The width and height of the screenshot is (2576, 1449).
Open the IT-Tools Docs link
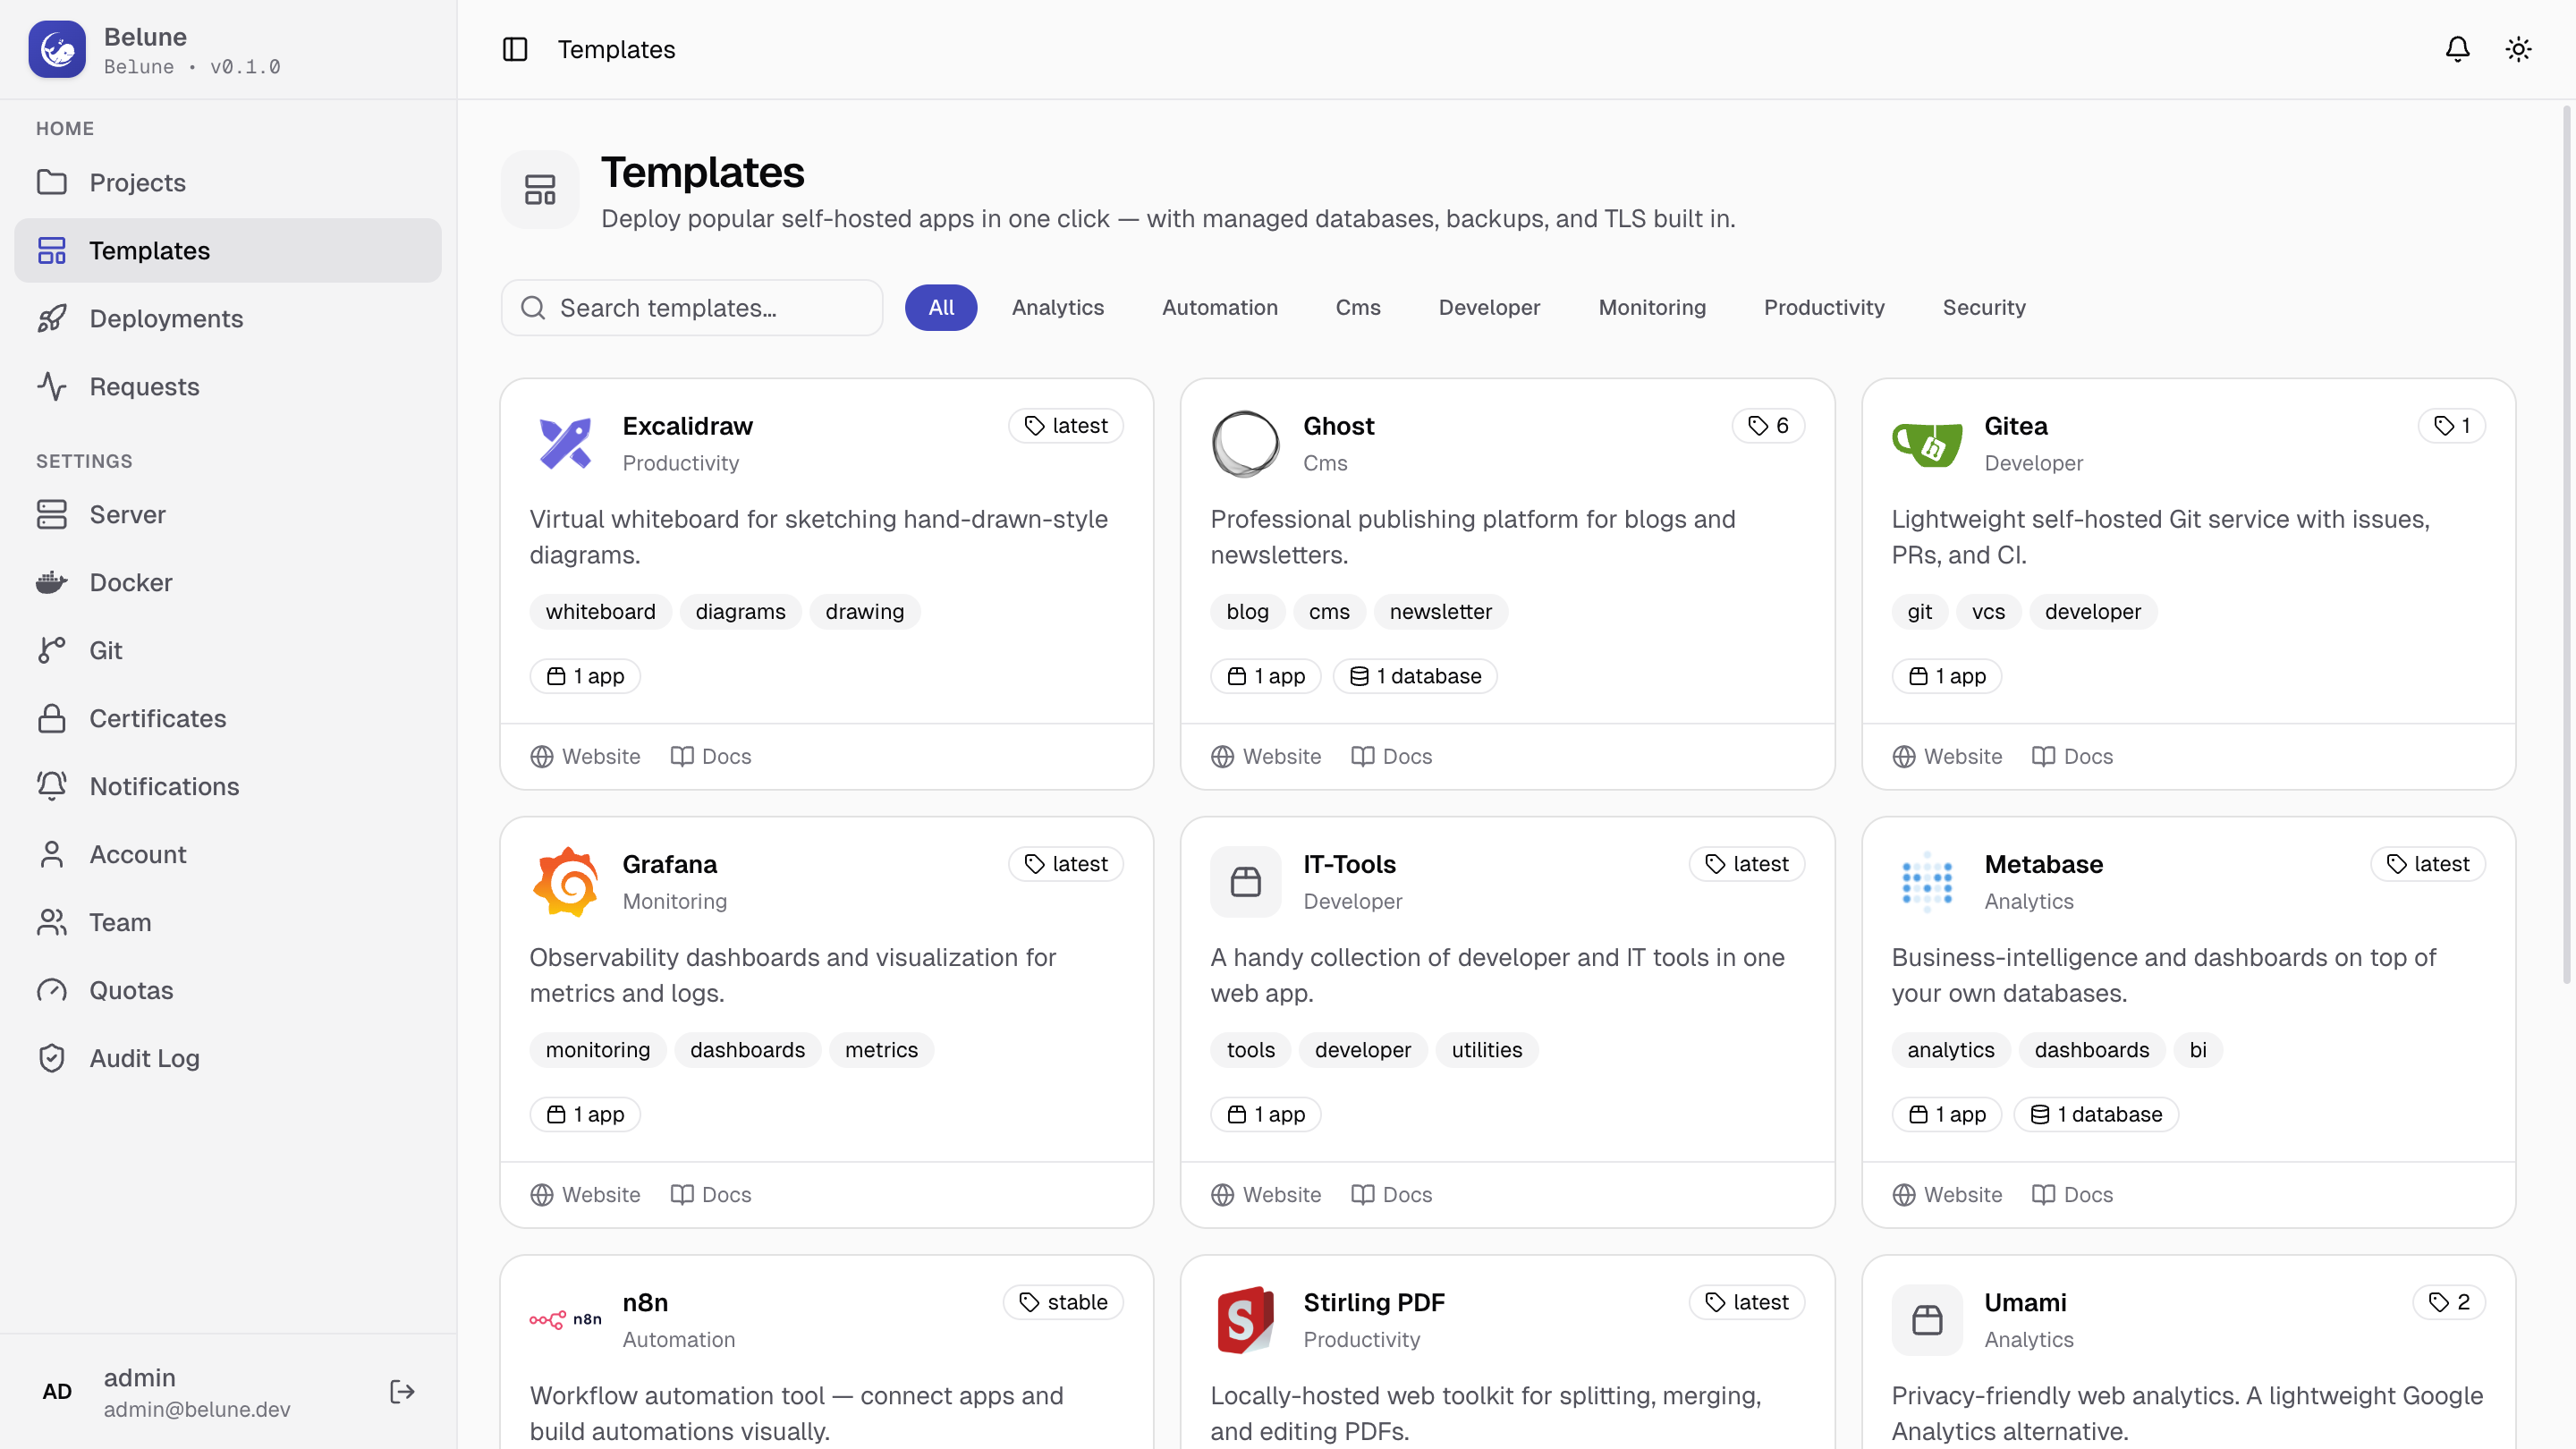1392,1194
